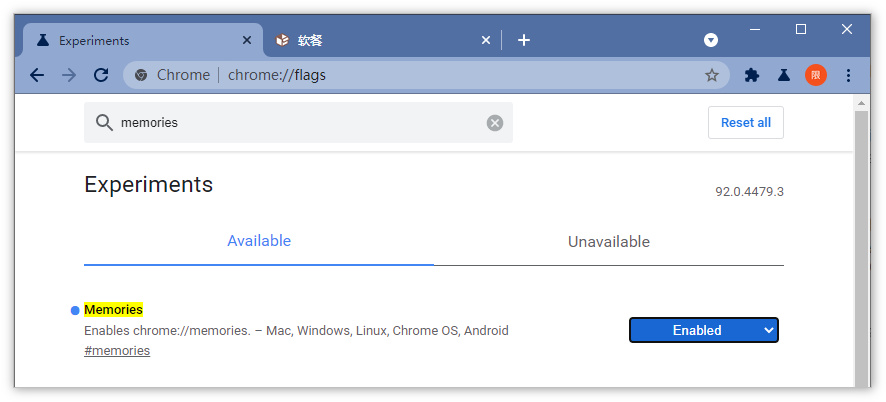Open the tab search dropdown arrow
The image size is (886, 402).
point(711,40)
